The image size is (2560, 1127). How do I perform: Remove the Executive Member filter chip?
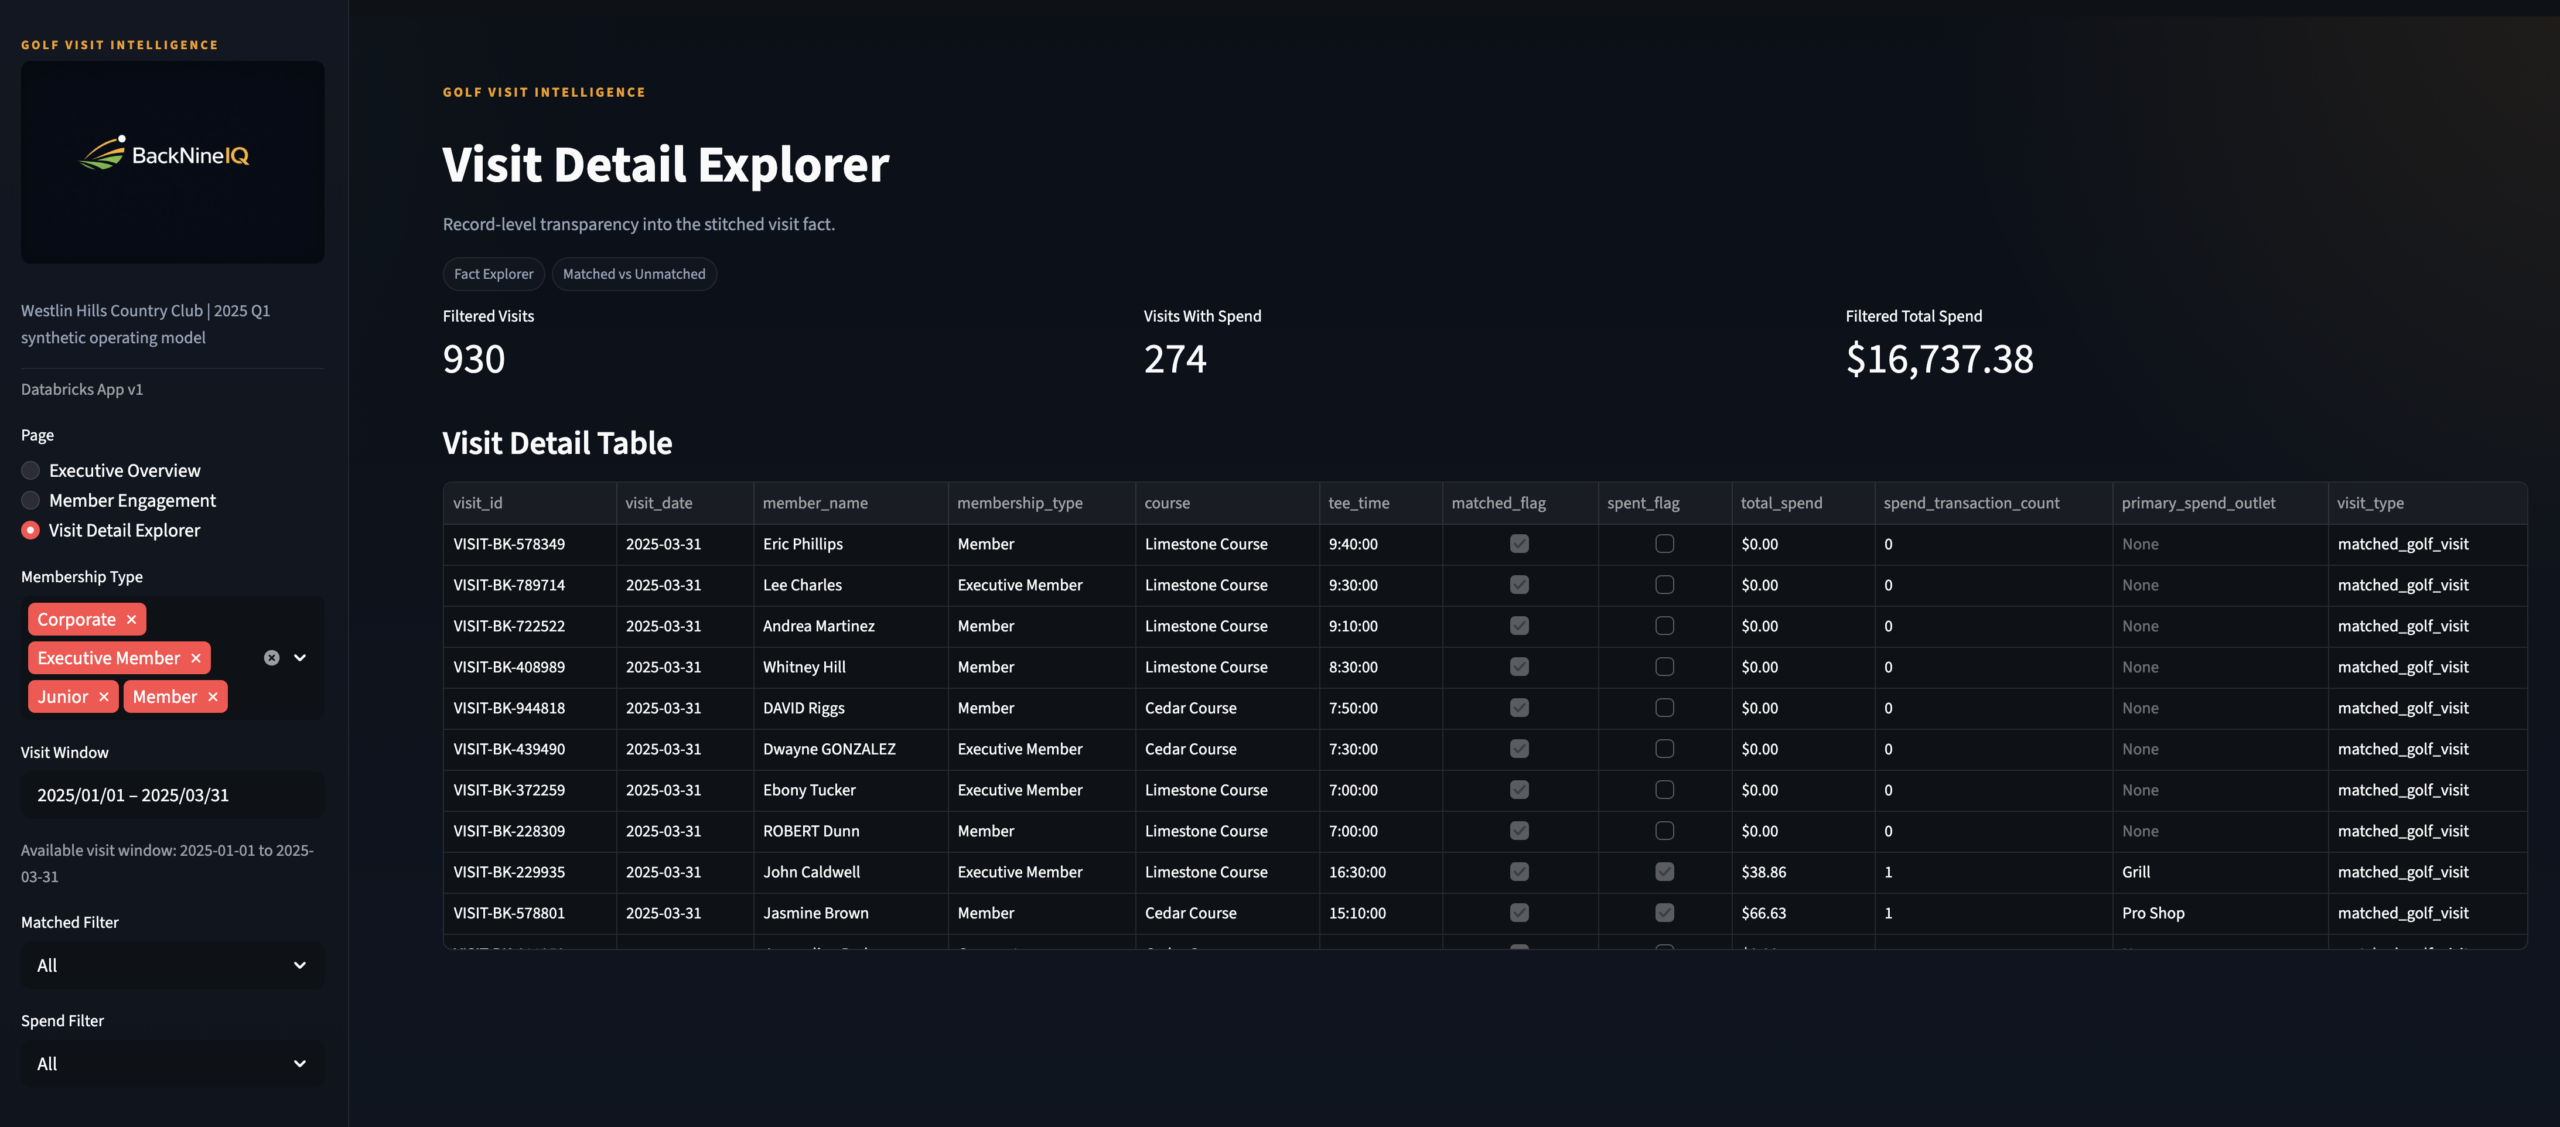tap(196, 657)
